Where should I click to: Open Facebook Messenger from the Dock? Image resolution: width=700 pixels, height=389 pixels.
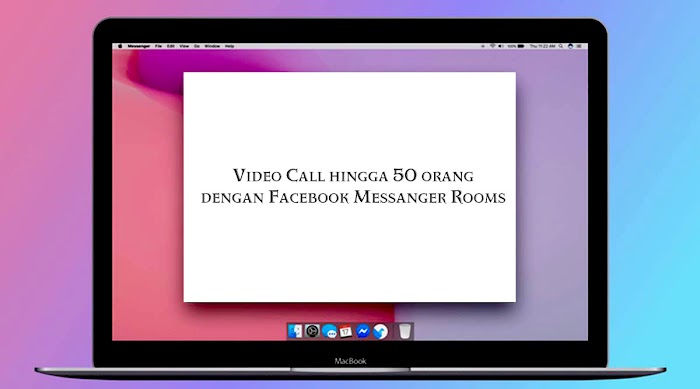tap(363, 331)
